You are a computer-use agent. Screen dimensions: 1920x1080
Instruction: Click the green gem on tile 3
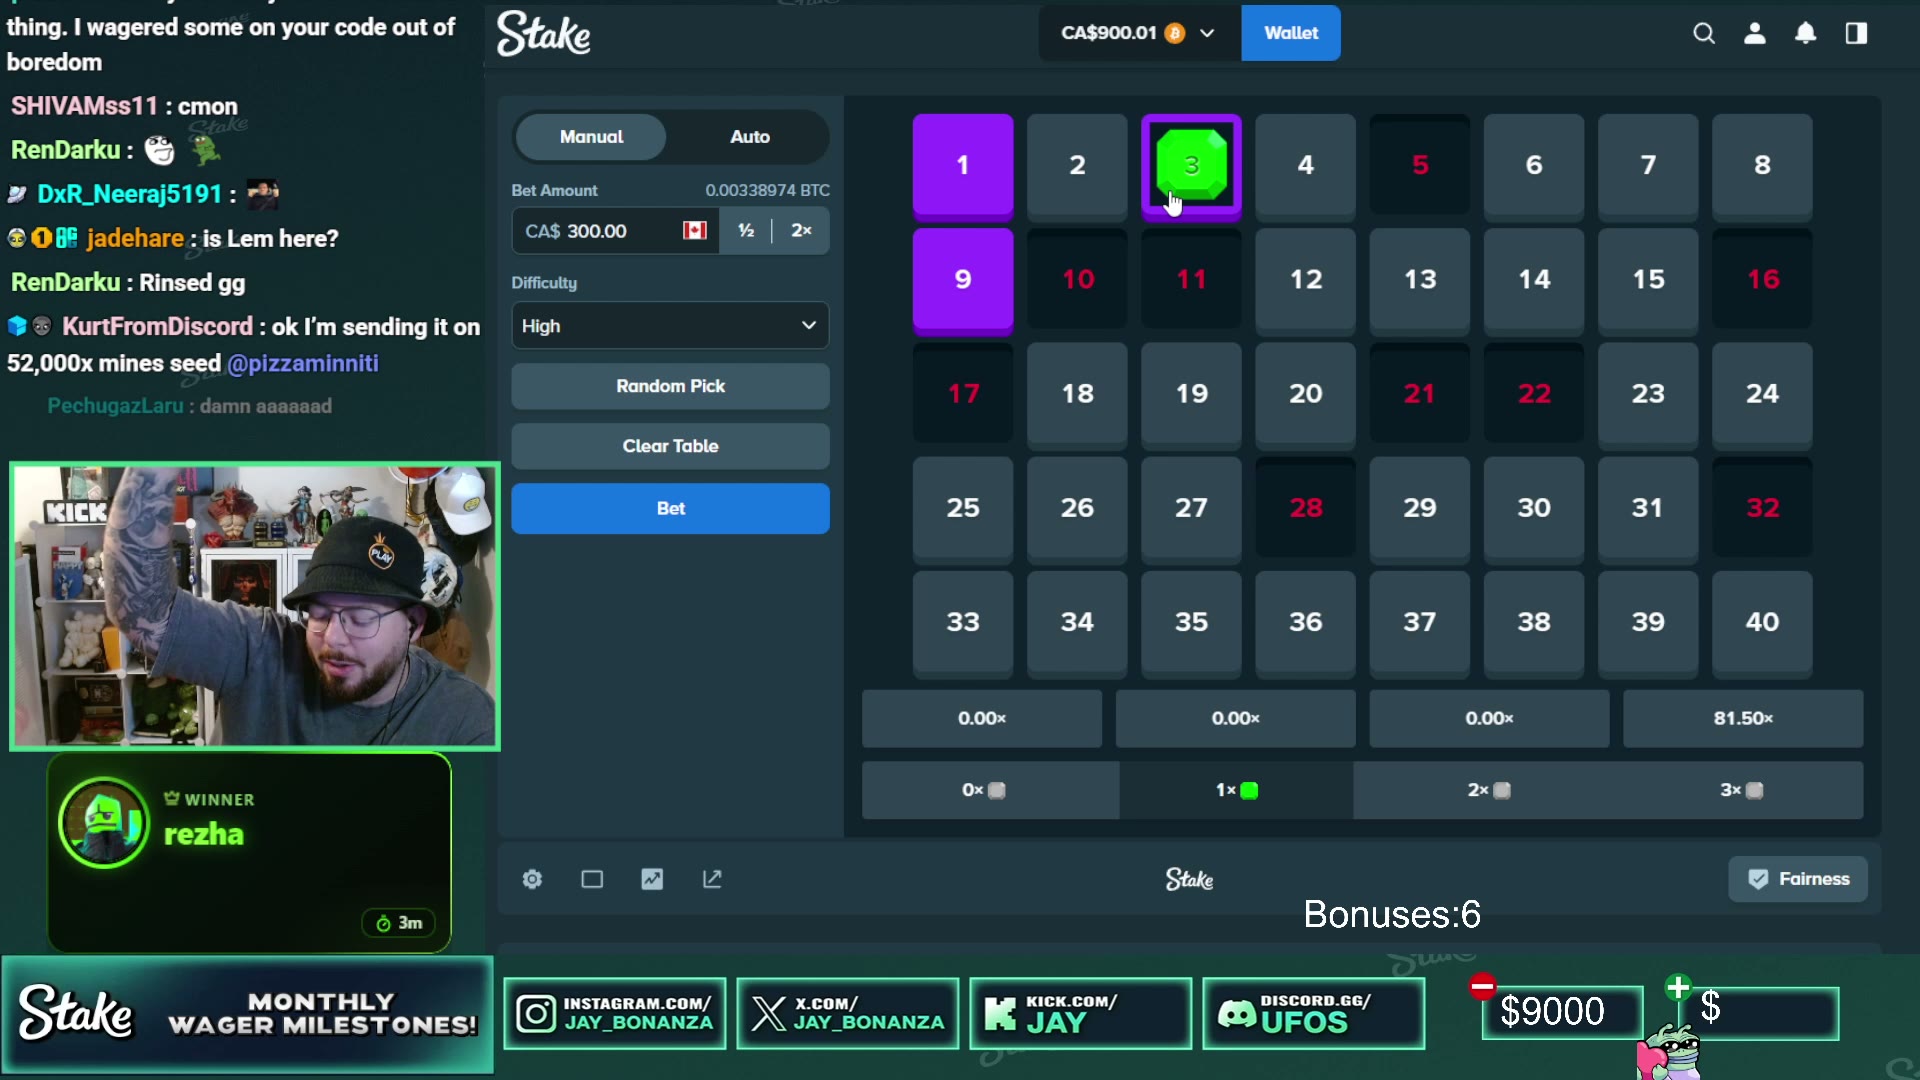coord(1191,165)
